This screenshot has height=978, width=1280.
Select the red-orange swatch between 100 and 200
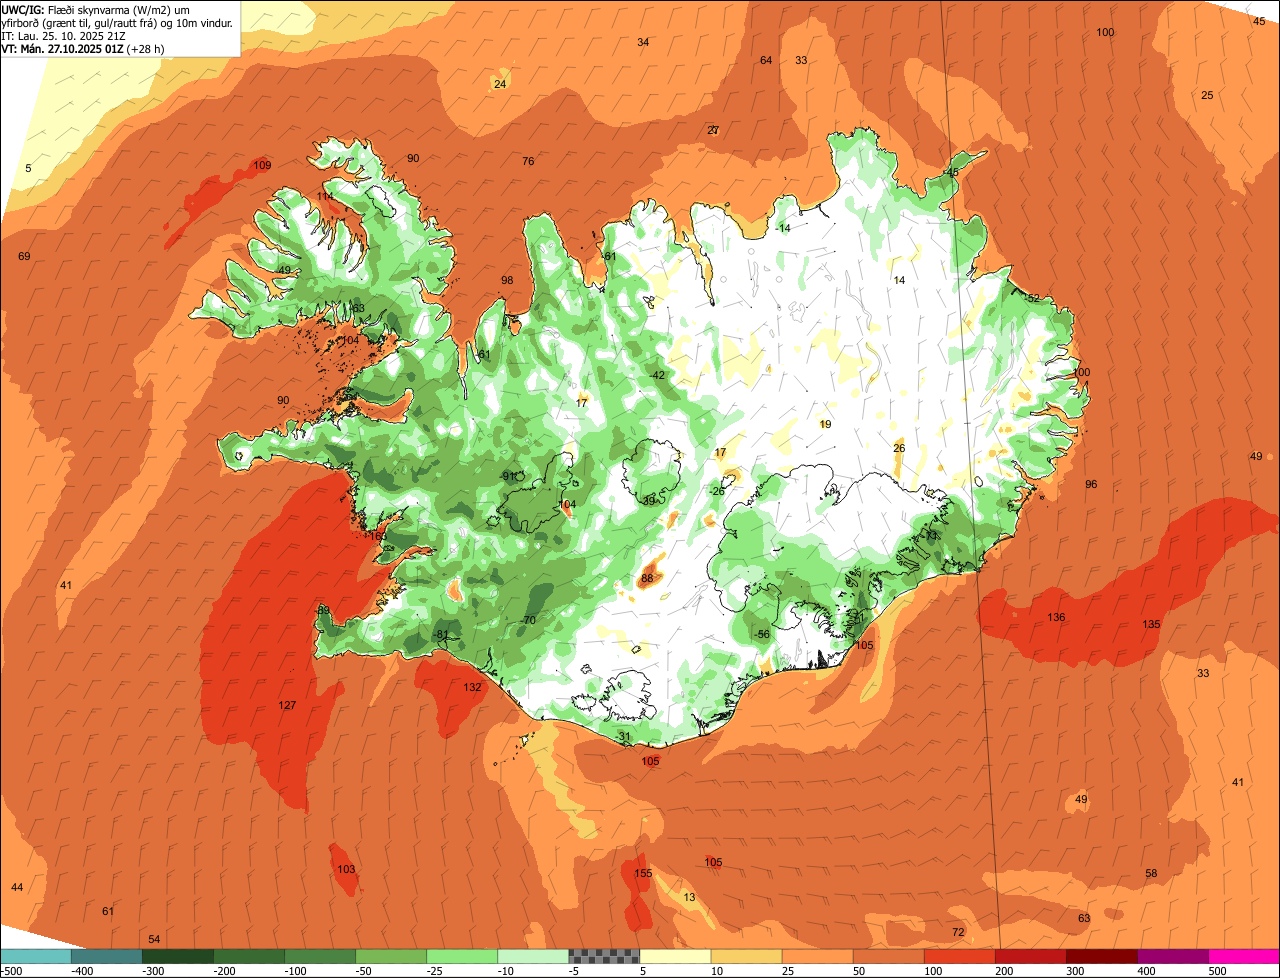(x=959, y=956)
